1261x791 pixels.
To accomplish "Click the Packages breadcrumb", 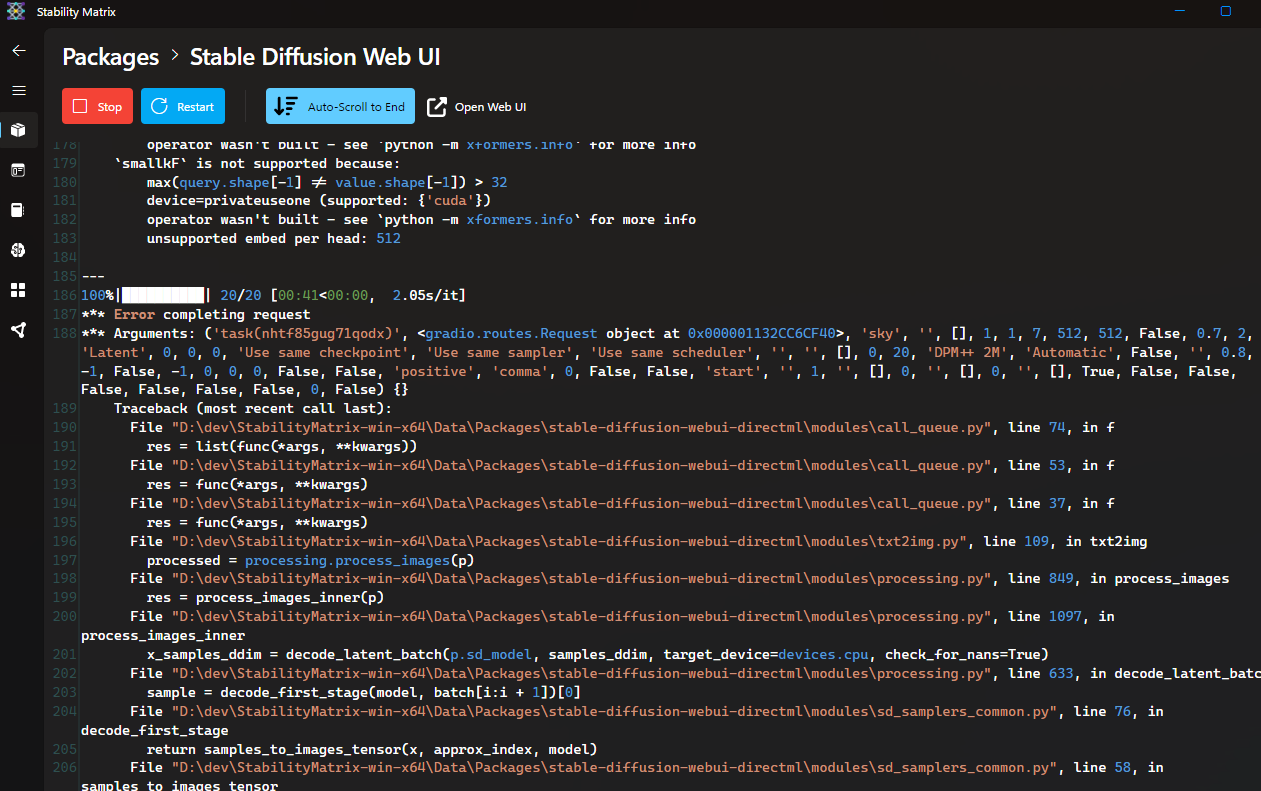I will [x=111, y=57].
